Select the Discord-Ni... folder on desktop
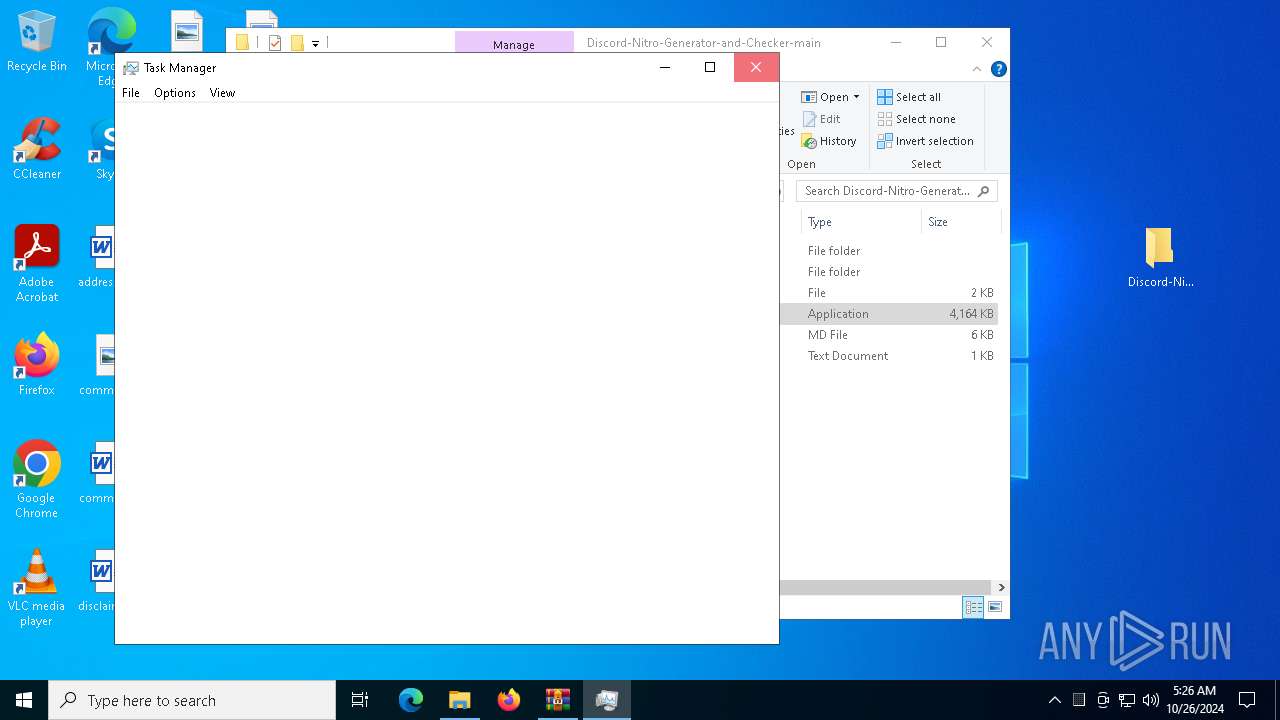This screenshot has width=1280, height=720. point(1160,257)
